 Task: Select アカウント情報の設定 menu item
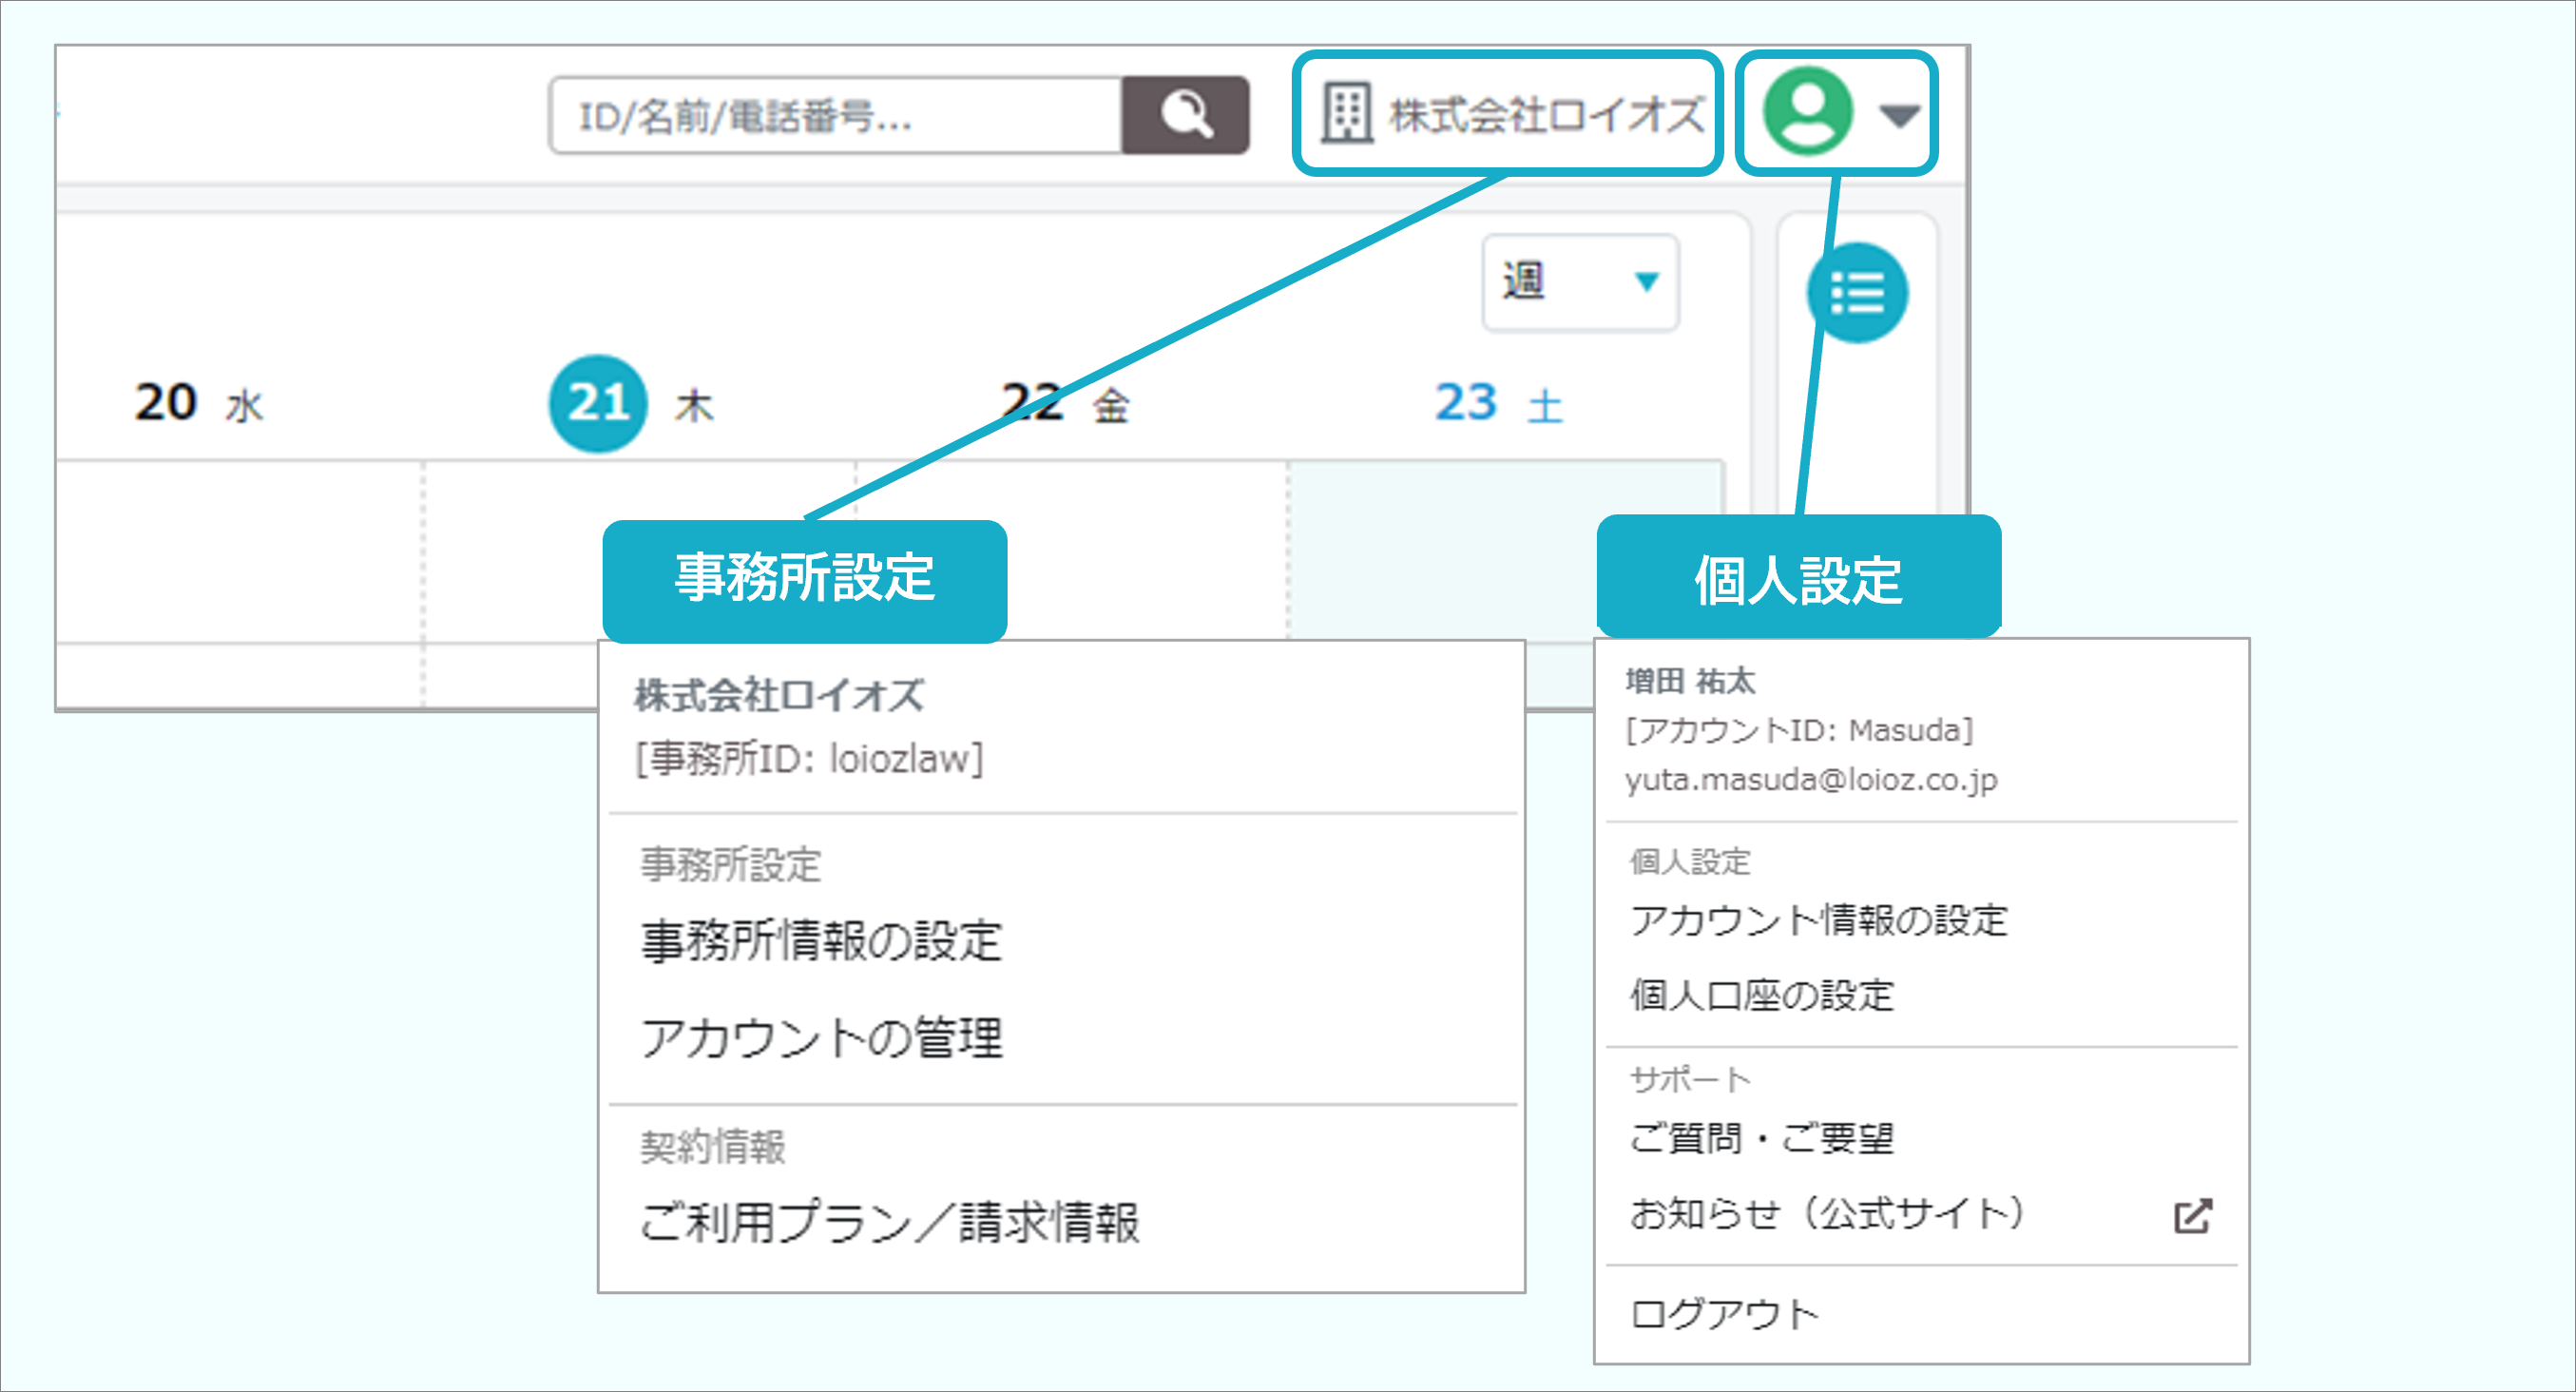point(1819,920)
